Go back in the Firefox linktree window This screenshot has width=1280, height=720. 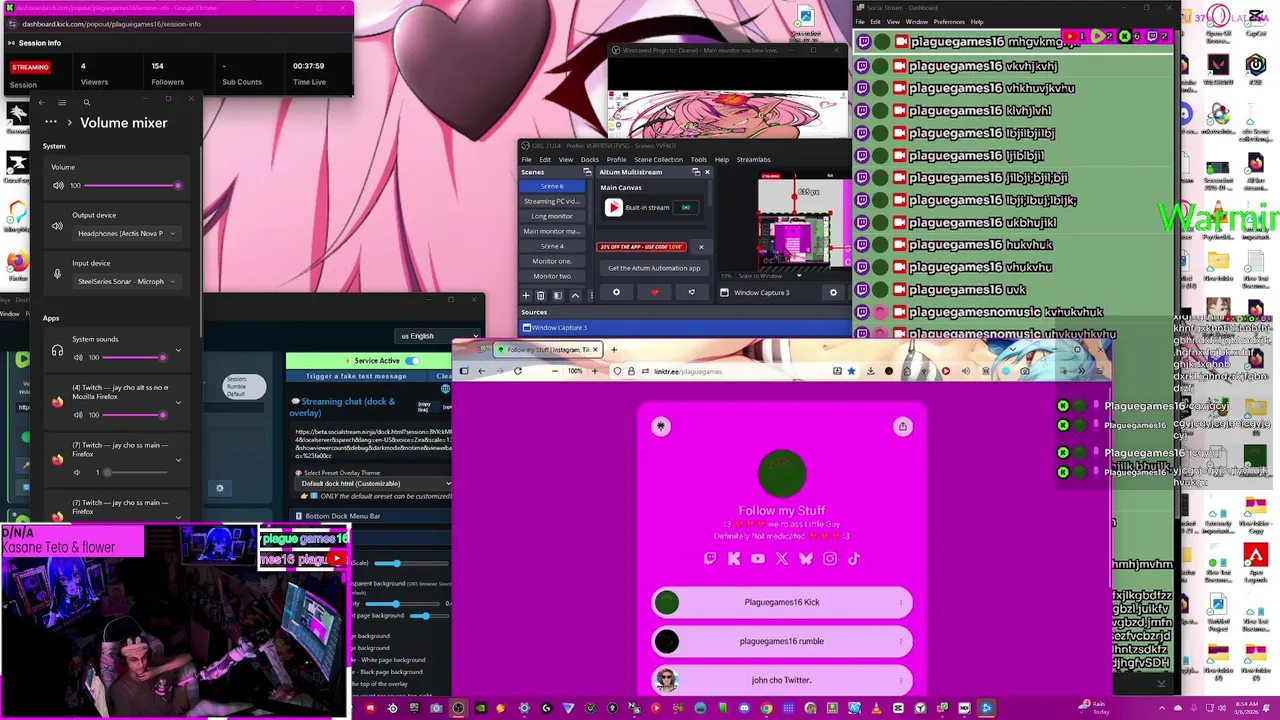pyautogui.click(x=481, y=371)
